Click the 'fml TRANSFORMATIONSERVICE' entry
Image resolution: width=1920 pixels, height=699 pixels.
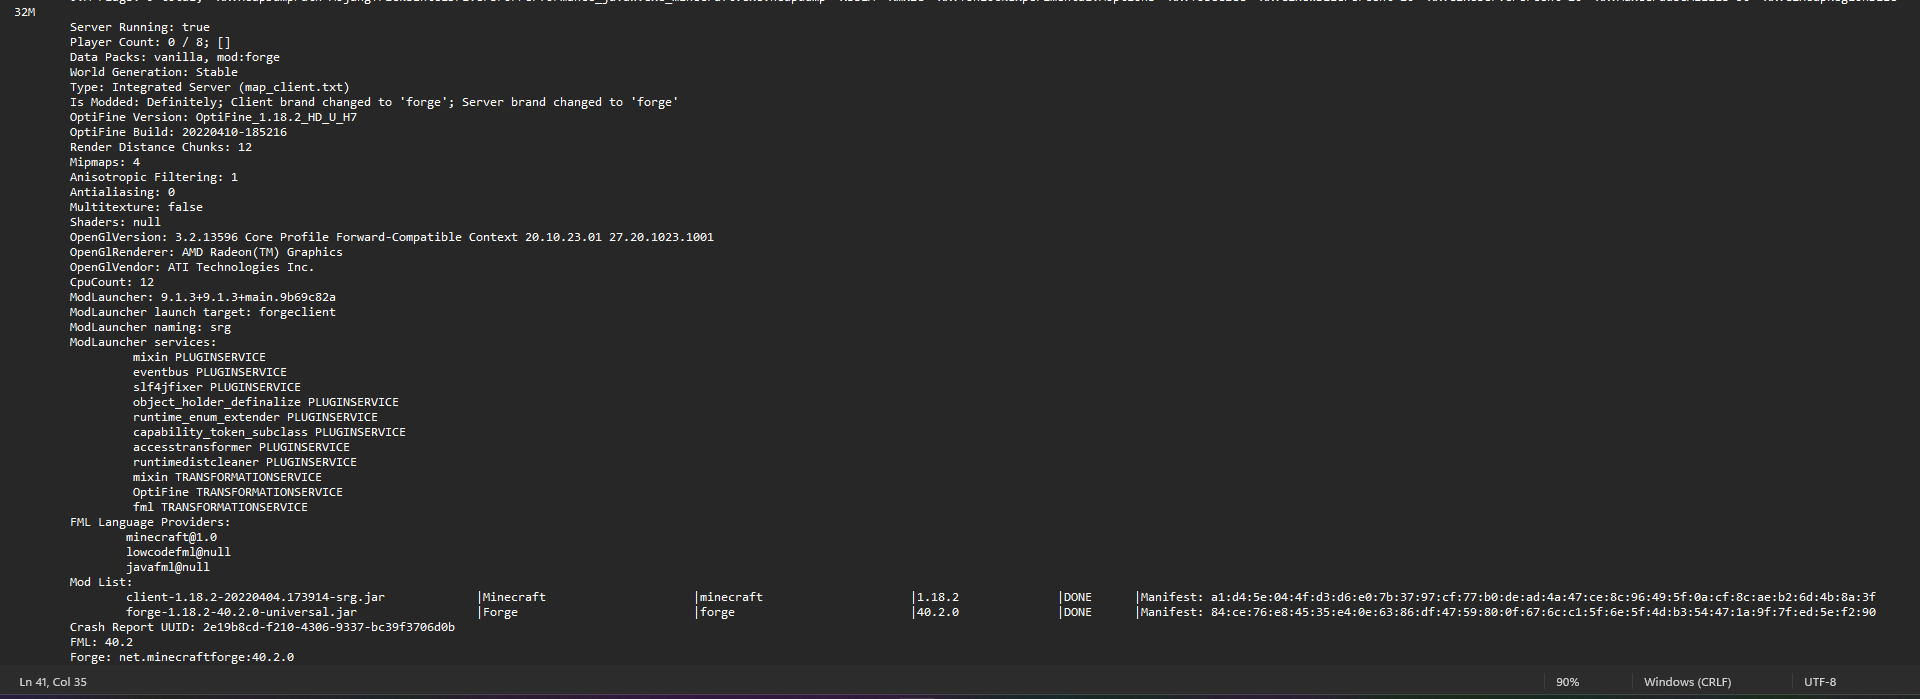220,507
